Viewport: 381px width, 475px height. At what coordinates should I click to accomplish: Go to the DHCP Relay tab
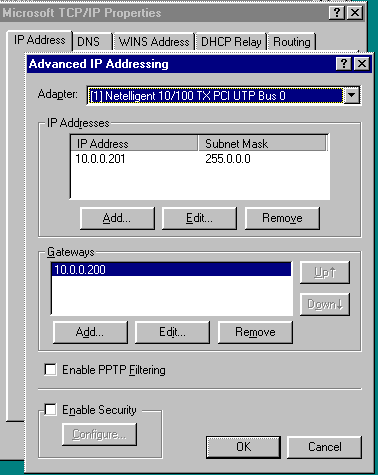point(231,42)
